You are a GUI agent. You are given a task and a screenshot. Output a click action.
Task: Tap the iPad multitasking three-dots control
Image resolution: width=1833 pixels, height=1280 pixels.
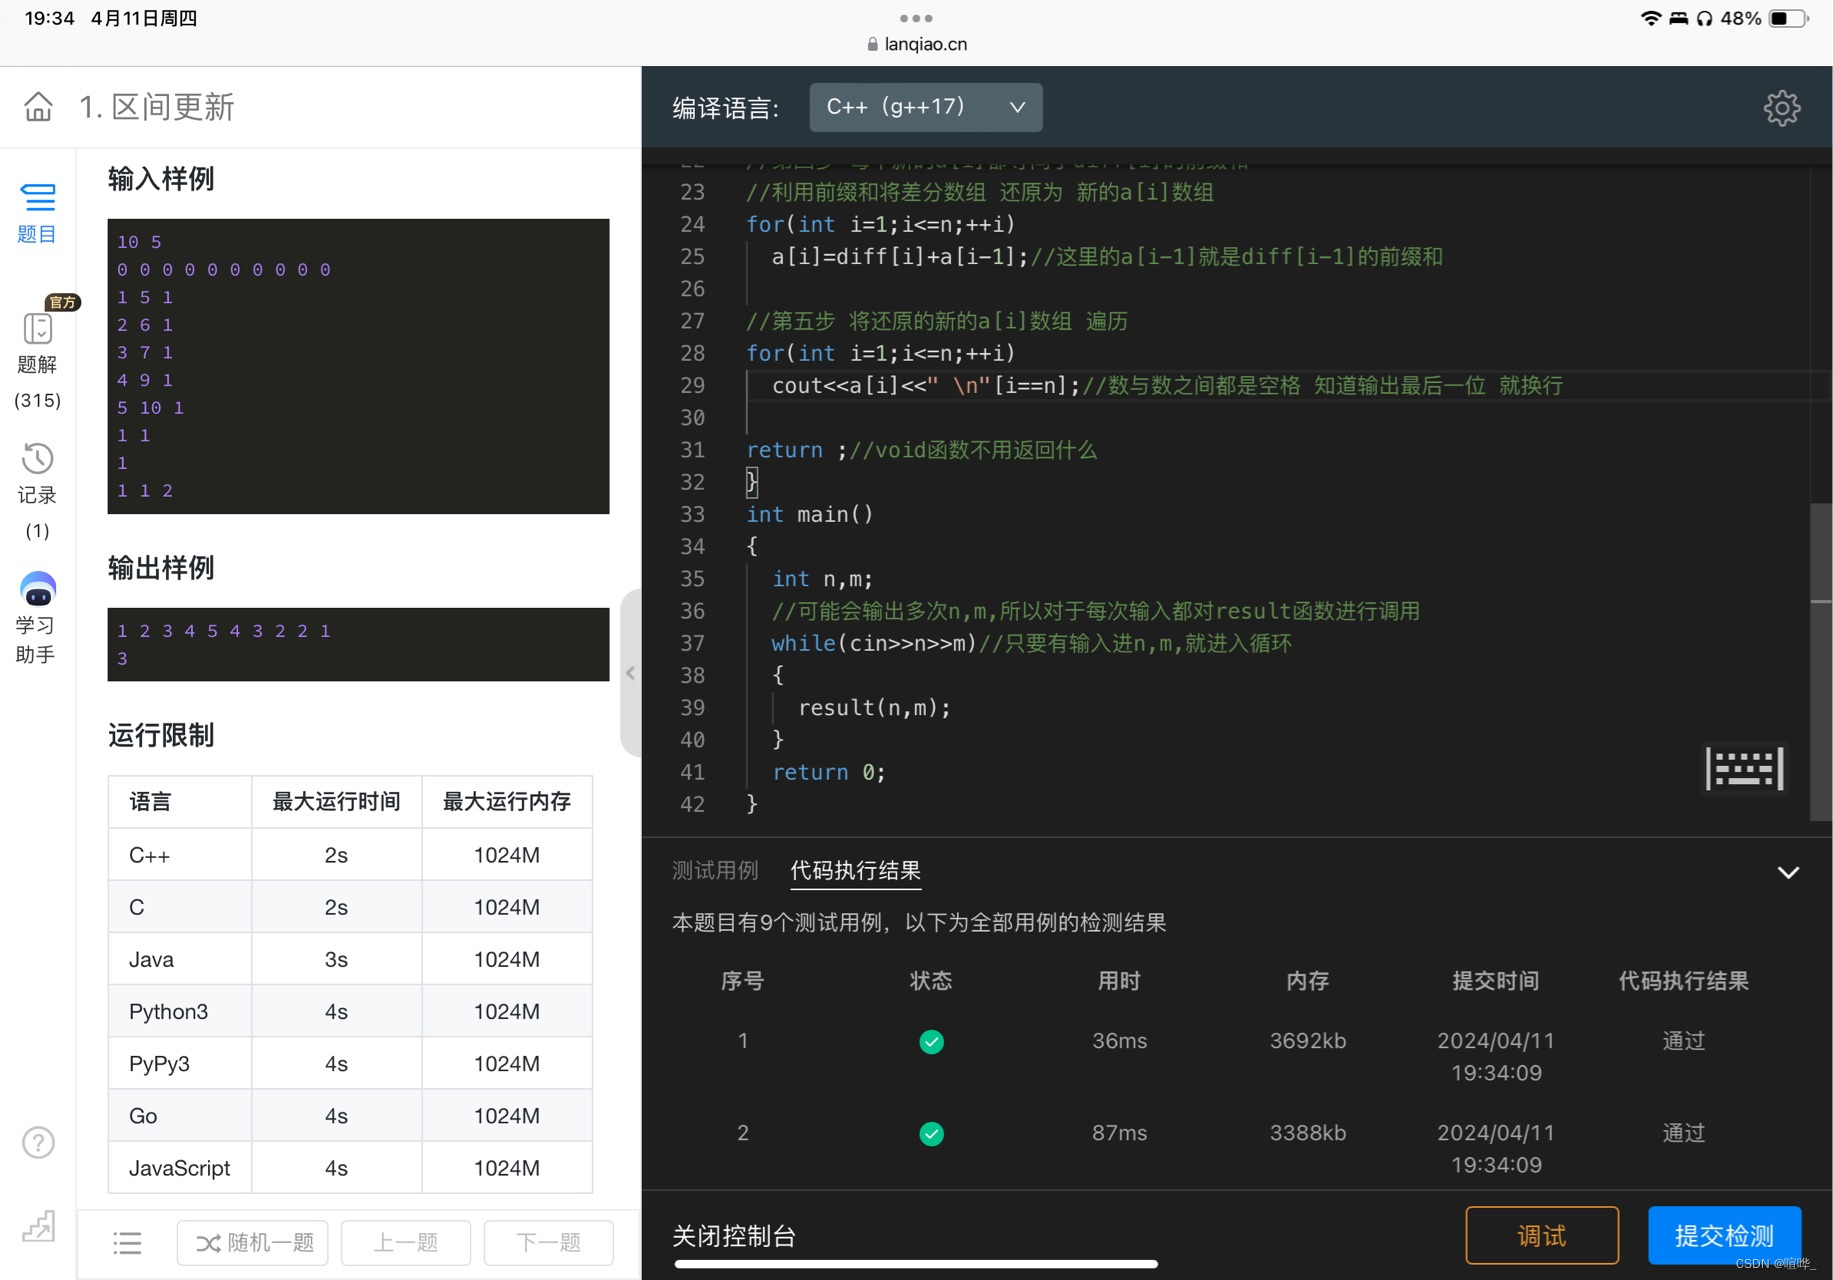point(916,18)
